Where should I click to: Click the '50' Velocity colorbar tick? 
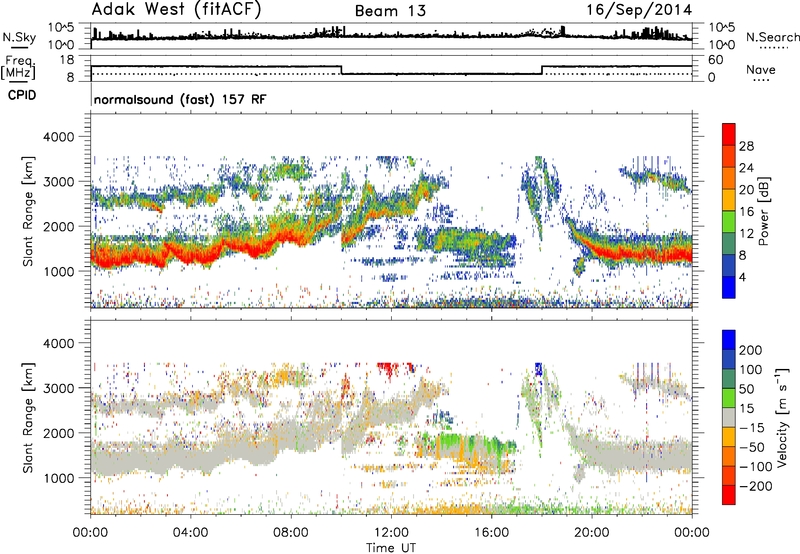point(747,389)
